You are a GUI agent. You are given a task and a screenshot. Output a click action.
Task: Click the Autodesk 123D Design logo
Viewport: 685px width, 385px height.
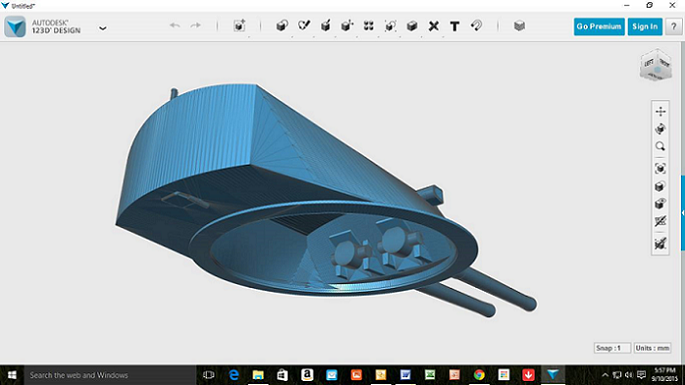15,27
